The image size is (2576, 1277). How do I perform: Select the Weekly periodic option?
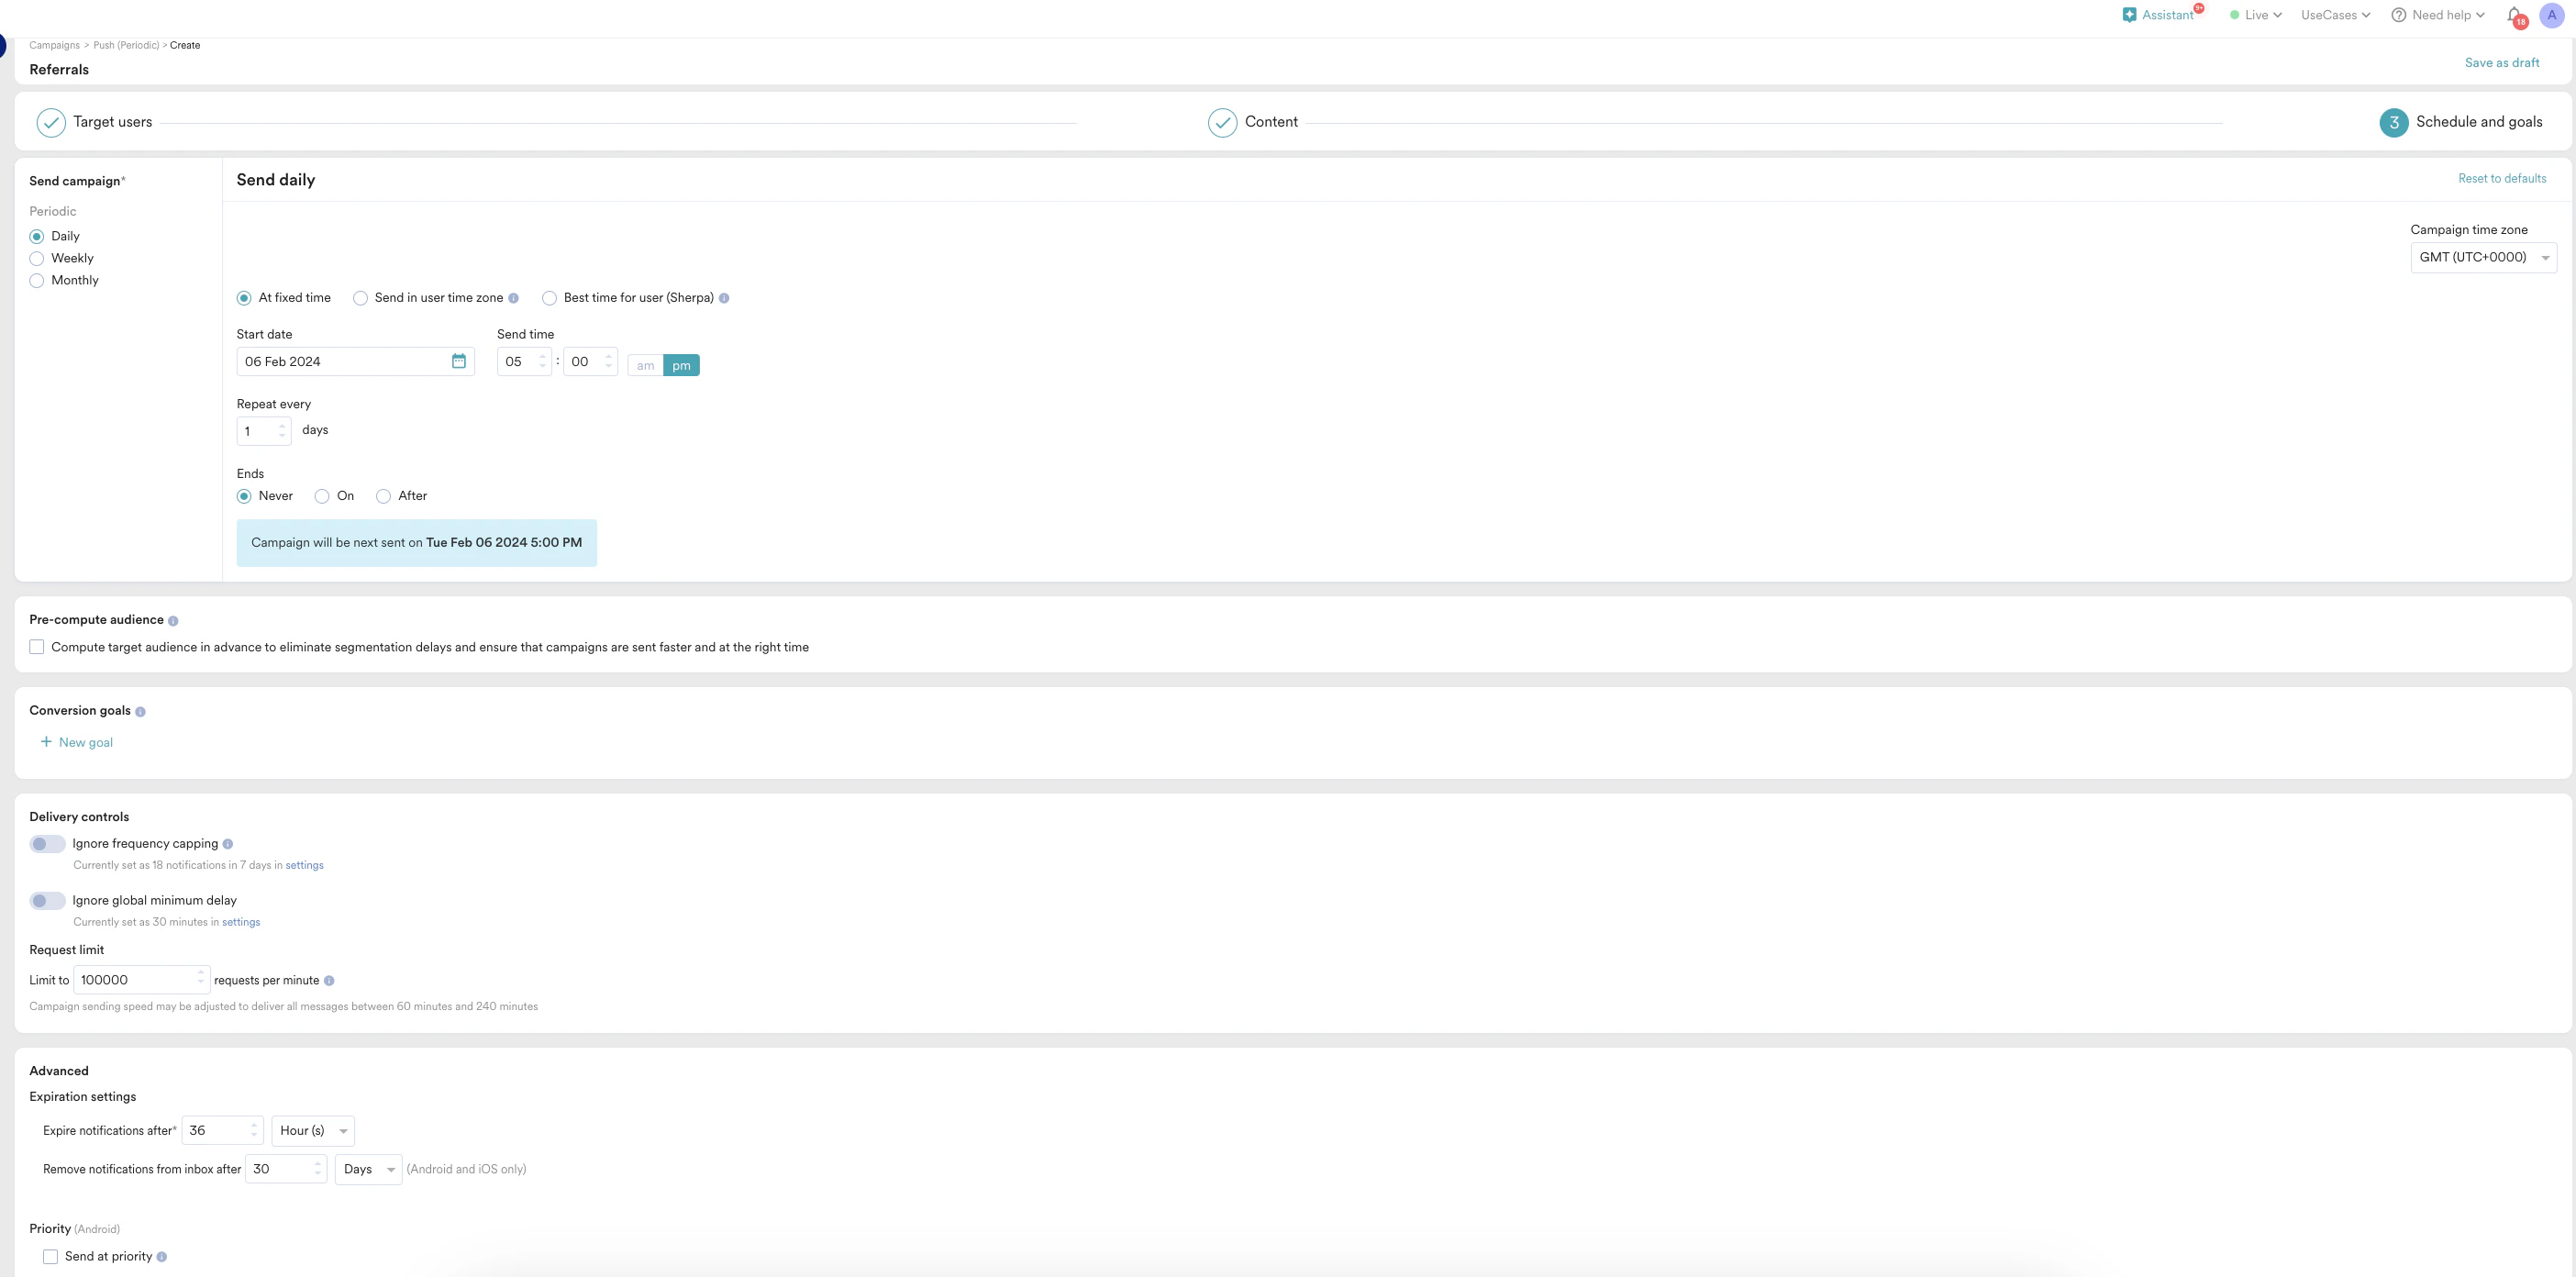(x=36, y=258)
